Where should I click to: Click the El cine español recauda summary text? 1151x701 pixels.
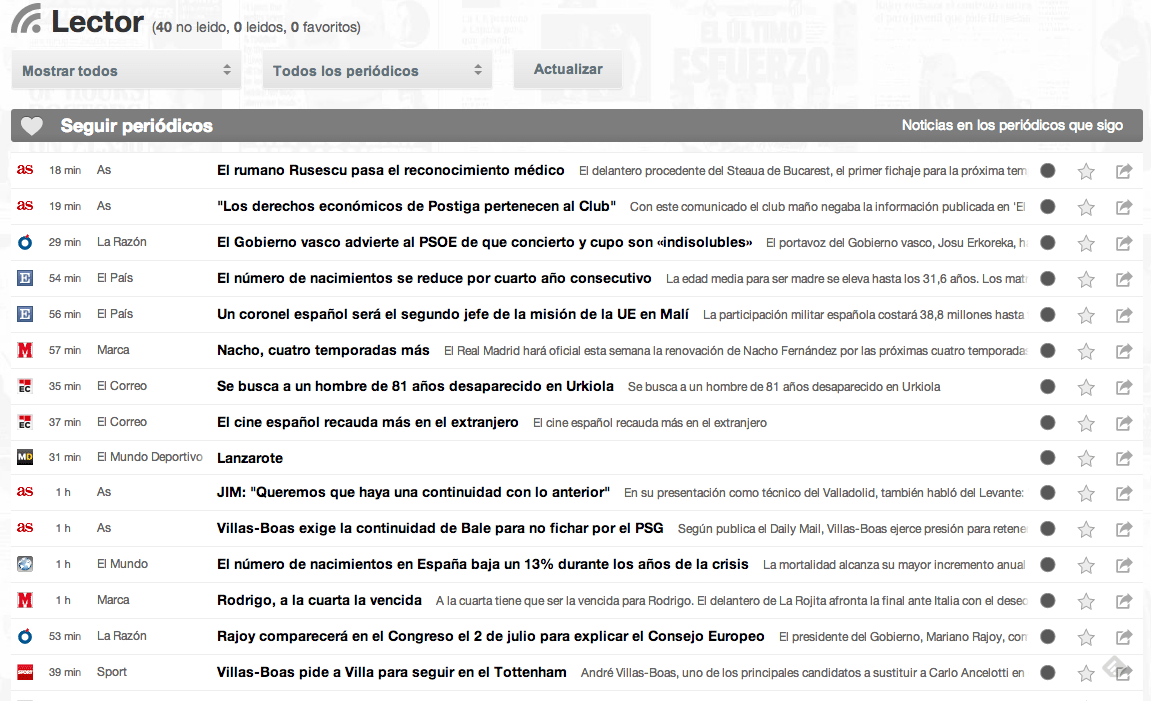coord(650,423)
